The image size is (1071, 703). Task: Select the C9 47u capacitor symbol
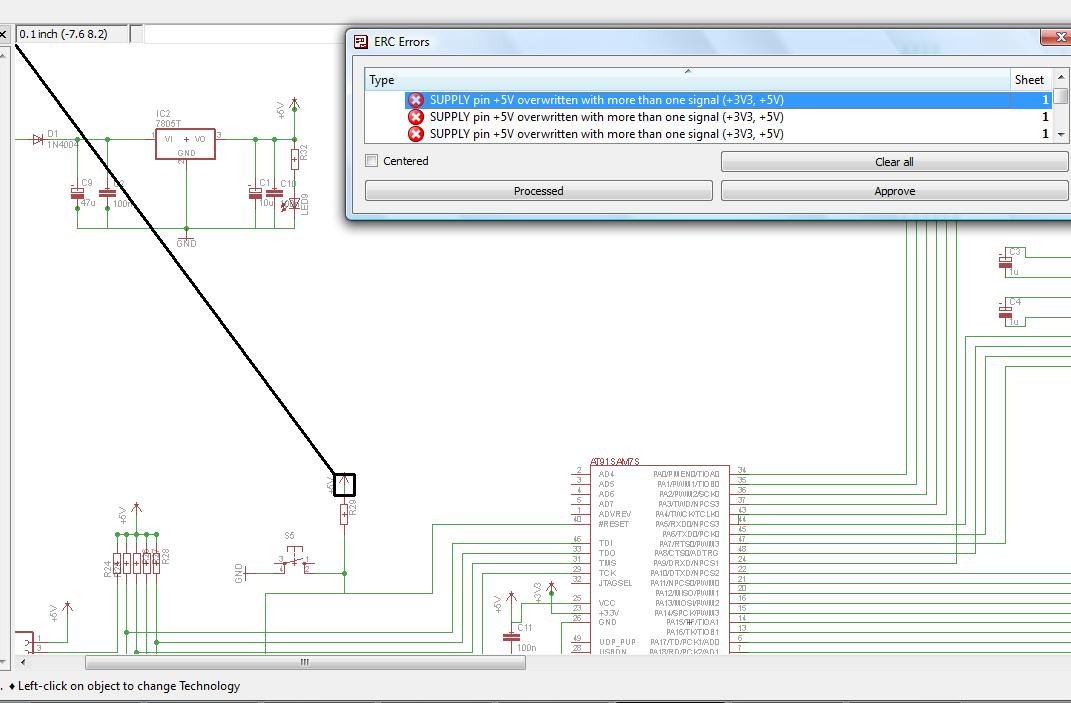(77, 193)
